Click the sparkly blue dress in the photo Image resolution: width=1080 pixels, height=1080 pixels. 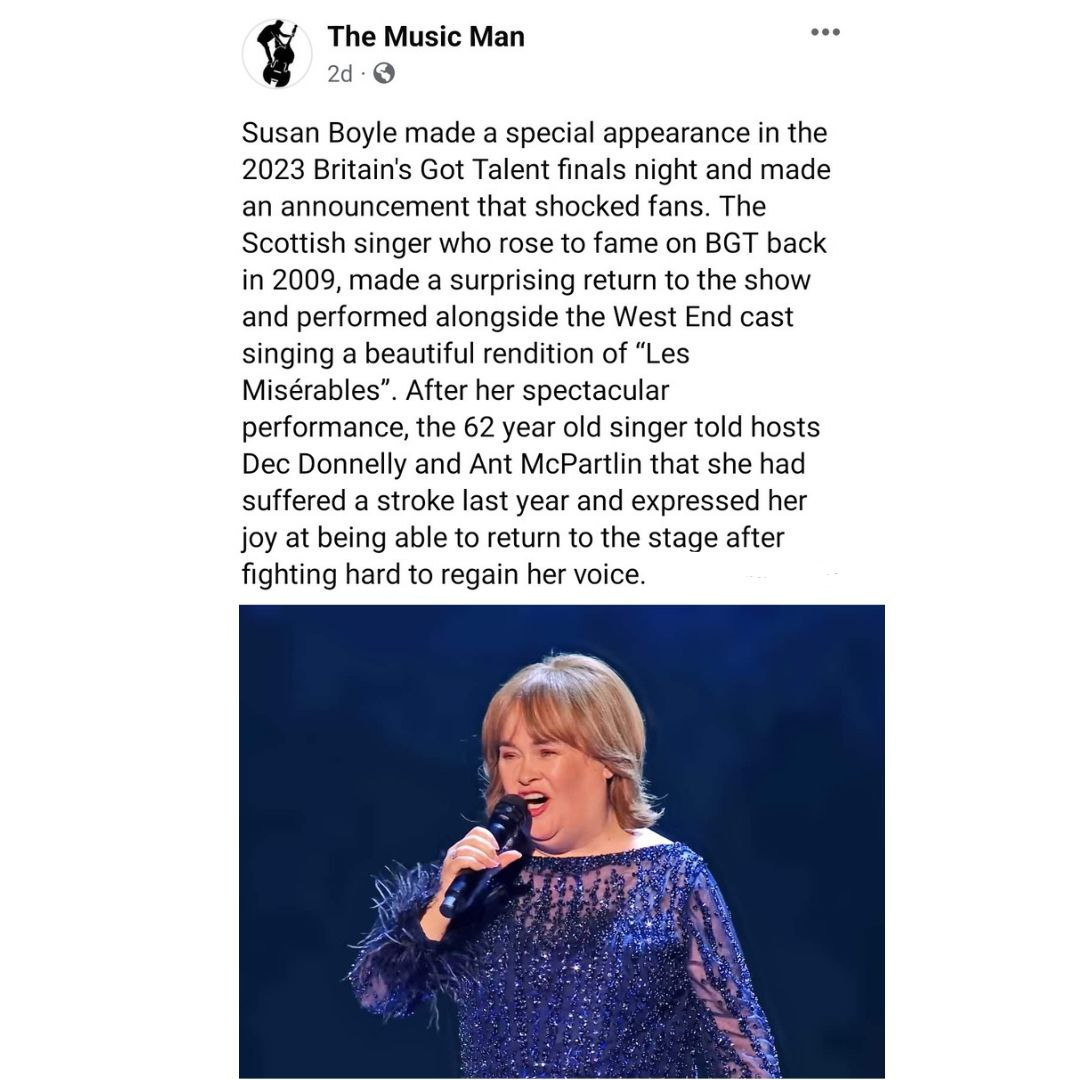[x=600, y=960]
